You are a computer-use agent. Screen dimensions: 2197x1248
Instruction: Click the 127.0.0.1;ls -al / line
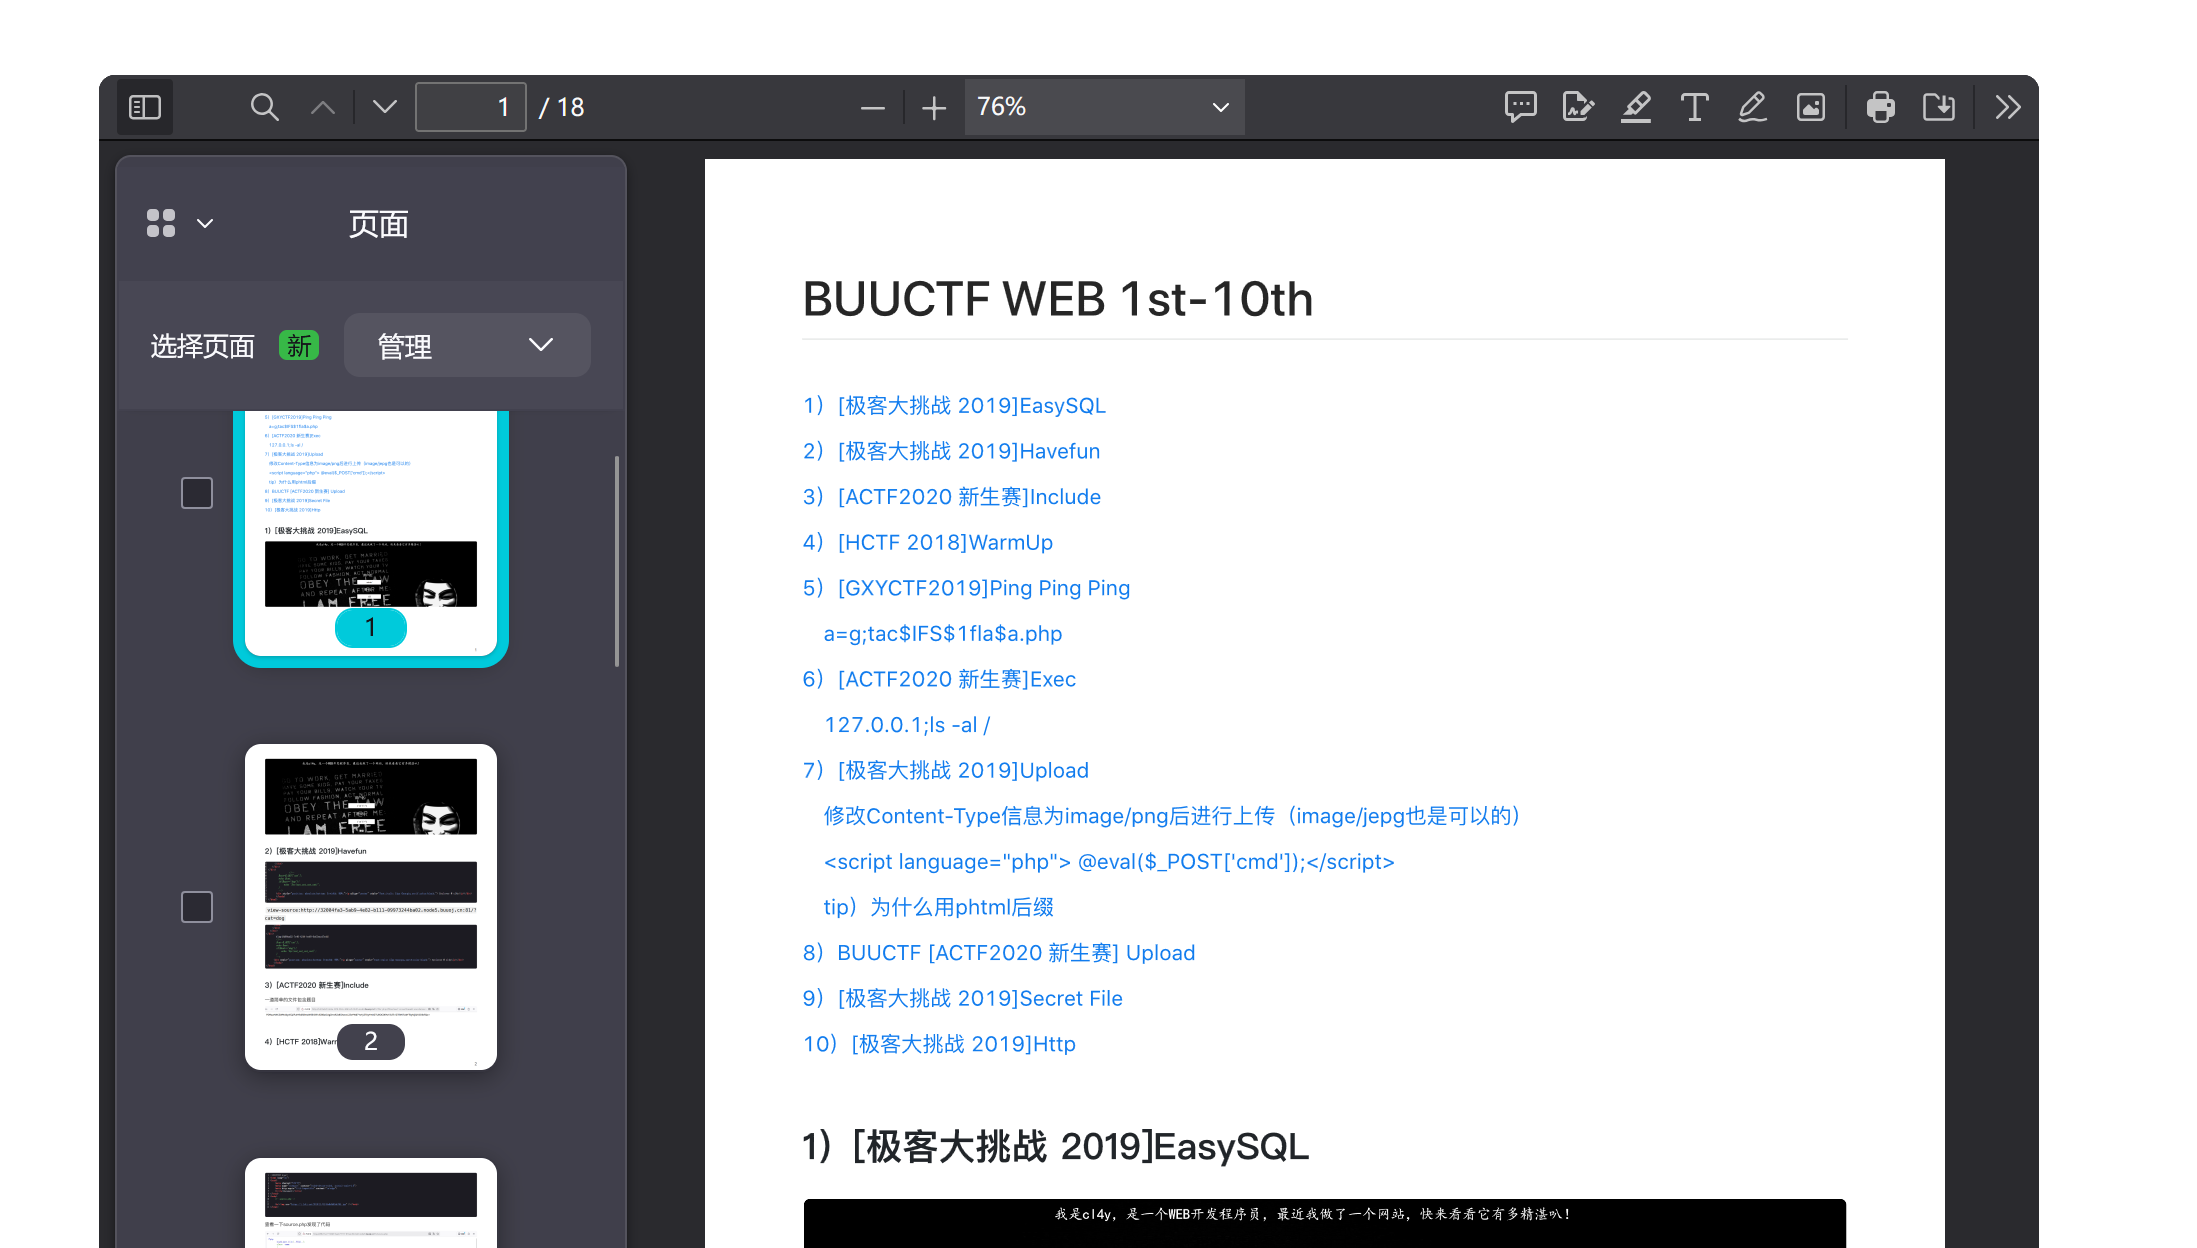907,725
